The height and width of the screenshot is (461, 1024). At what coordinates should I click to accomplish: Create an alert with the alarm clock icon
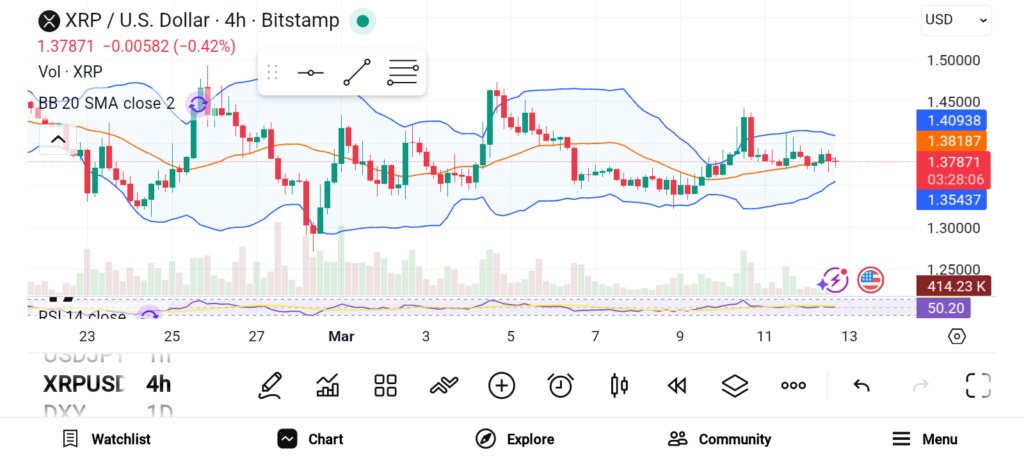(560, 385)
